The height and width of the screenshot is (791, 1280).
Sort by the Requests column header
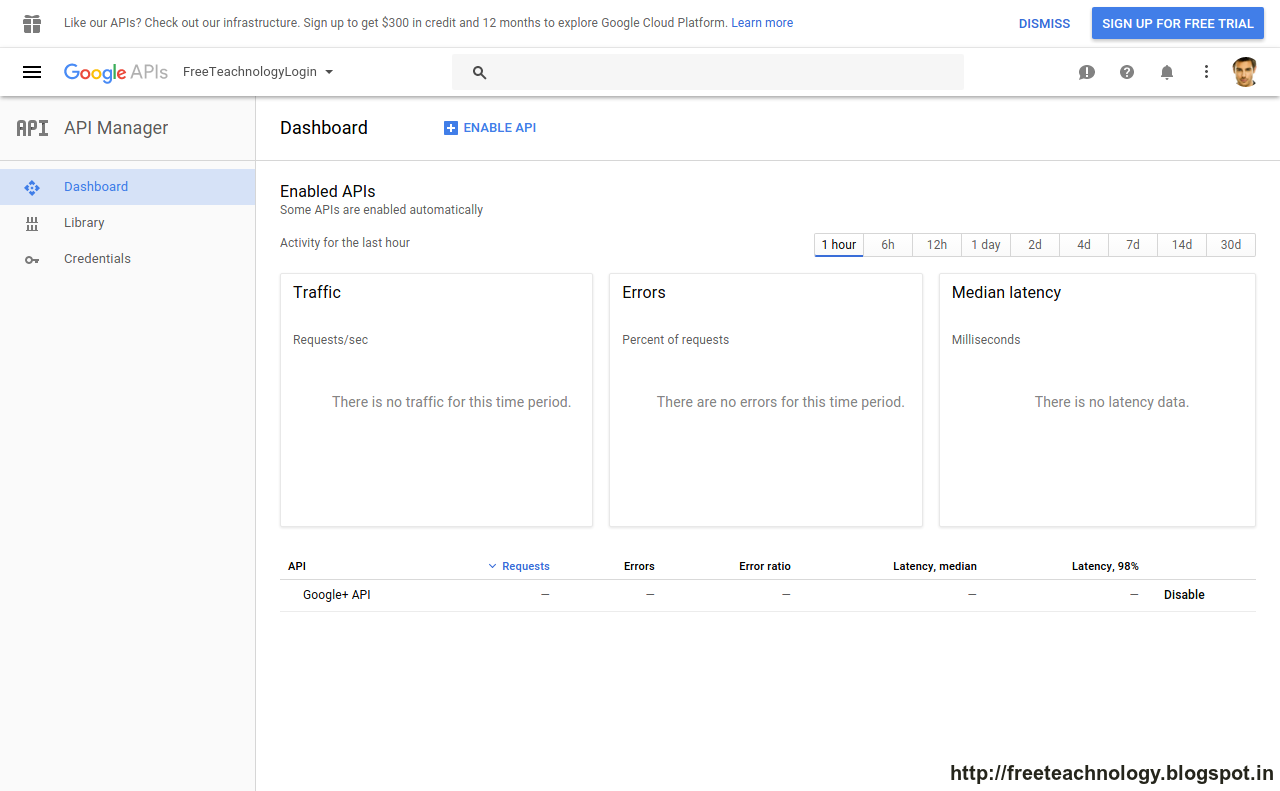[x=526, y=566]
